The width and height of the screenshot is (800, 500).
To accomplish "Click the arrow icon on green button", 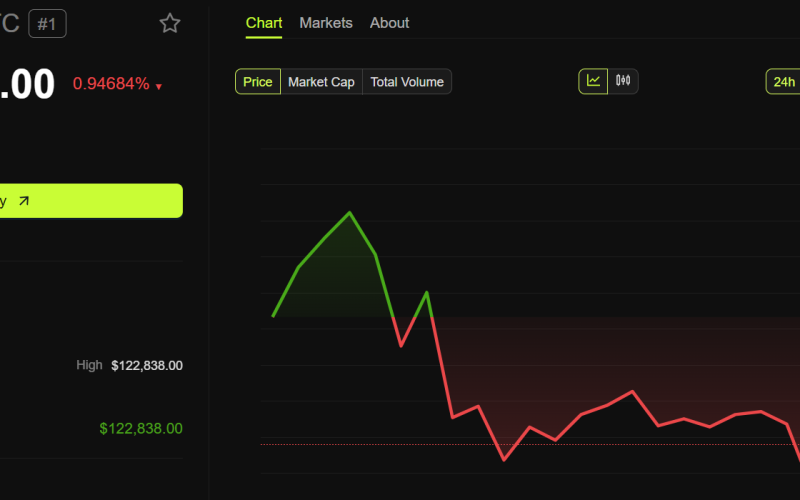I will [24, 201].
